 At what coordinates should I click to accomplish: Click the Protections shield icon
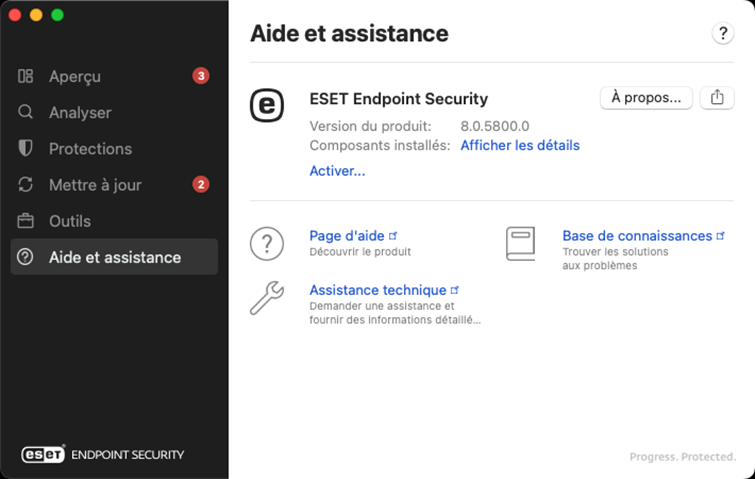pos(26,148)
